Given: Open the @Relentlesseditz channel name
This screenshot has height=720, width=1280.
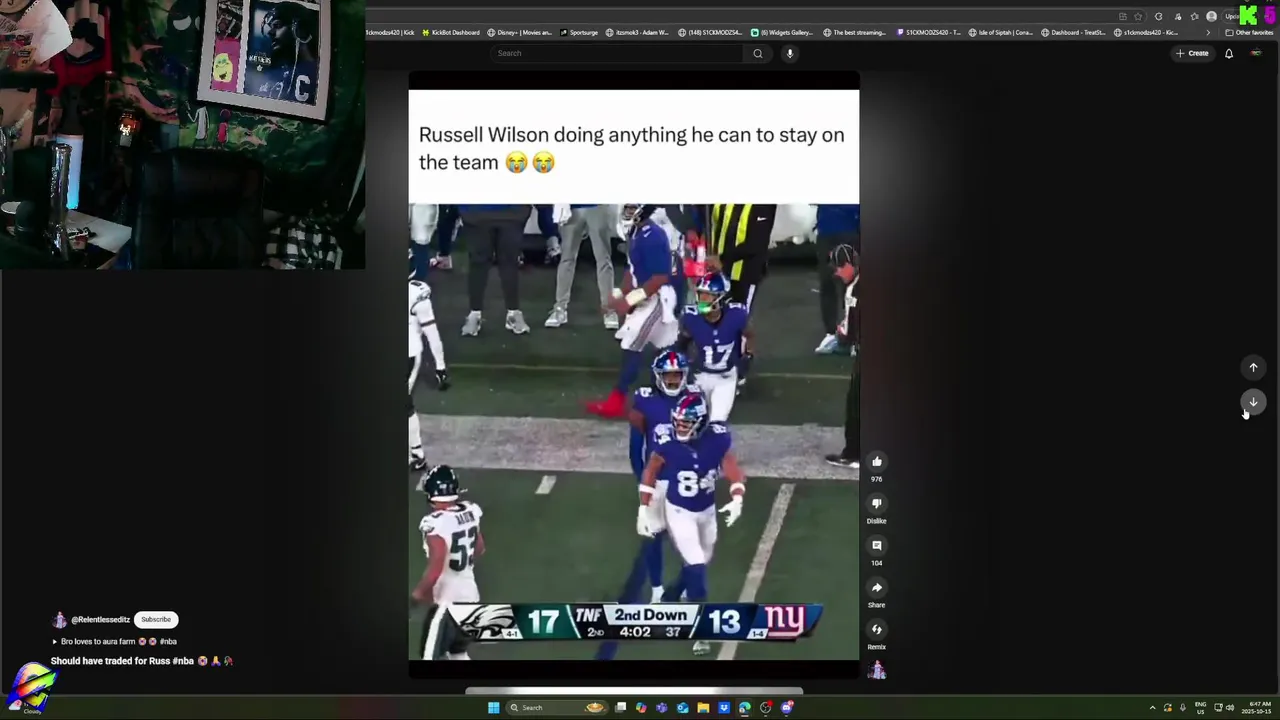Looking at the screenshot, I should 100,620.
